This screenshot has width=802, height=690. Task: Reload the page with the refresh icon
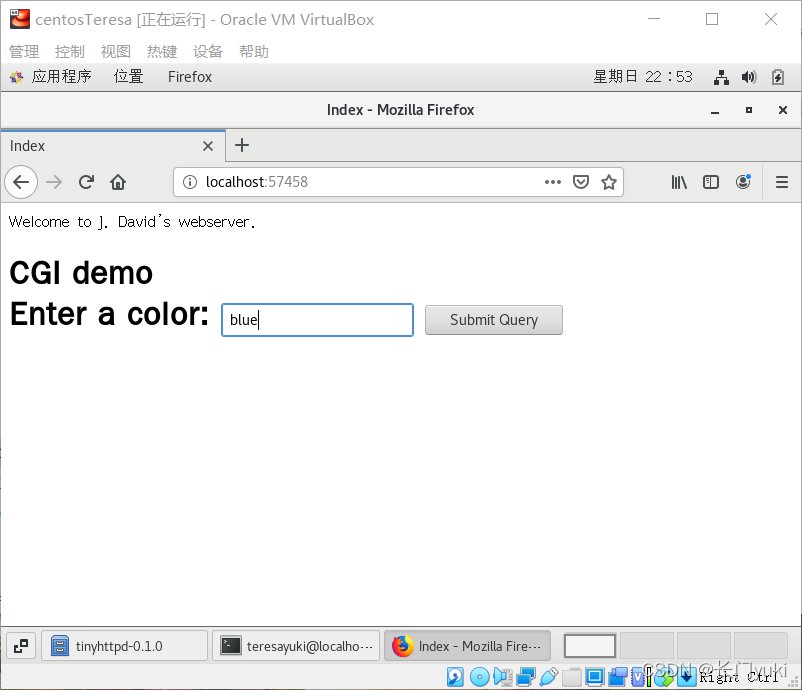click(86, 182)
